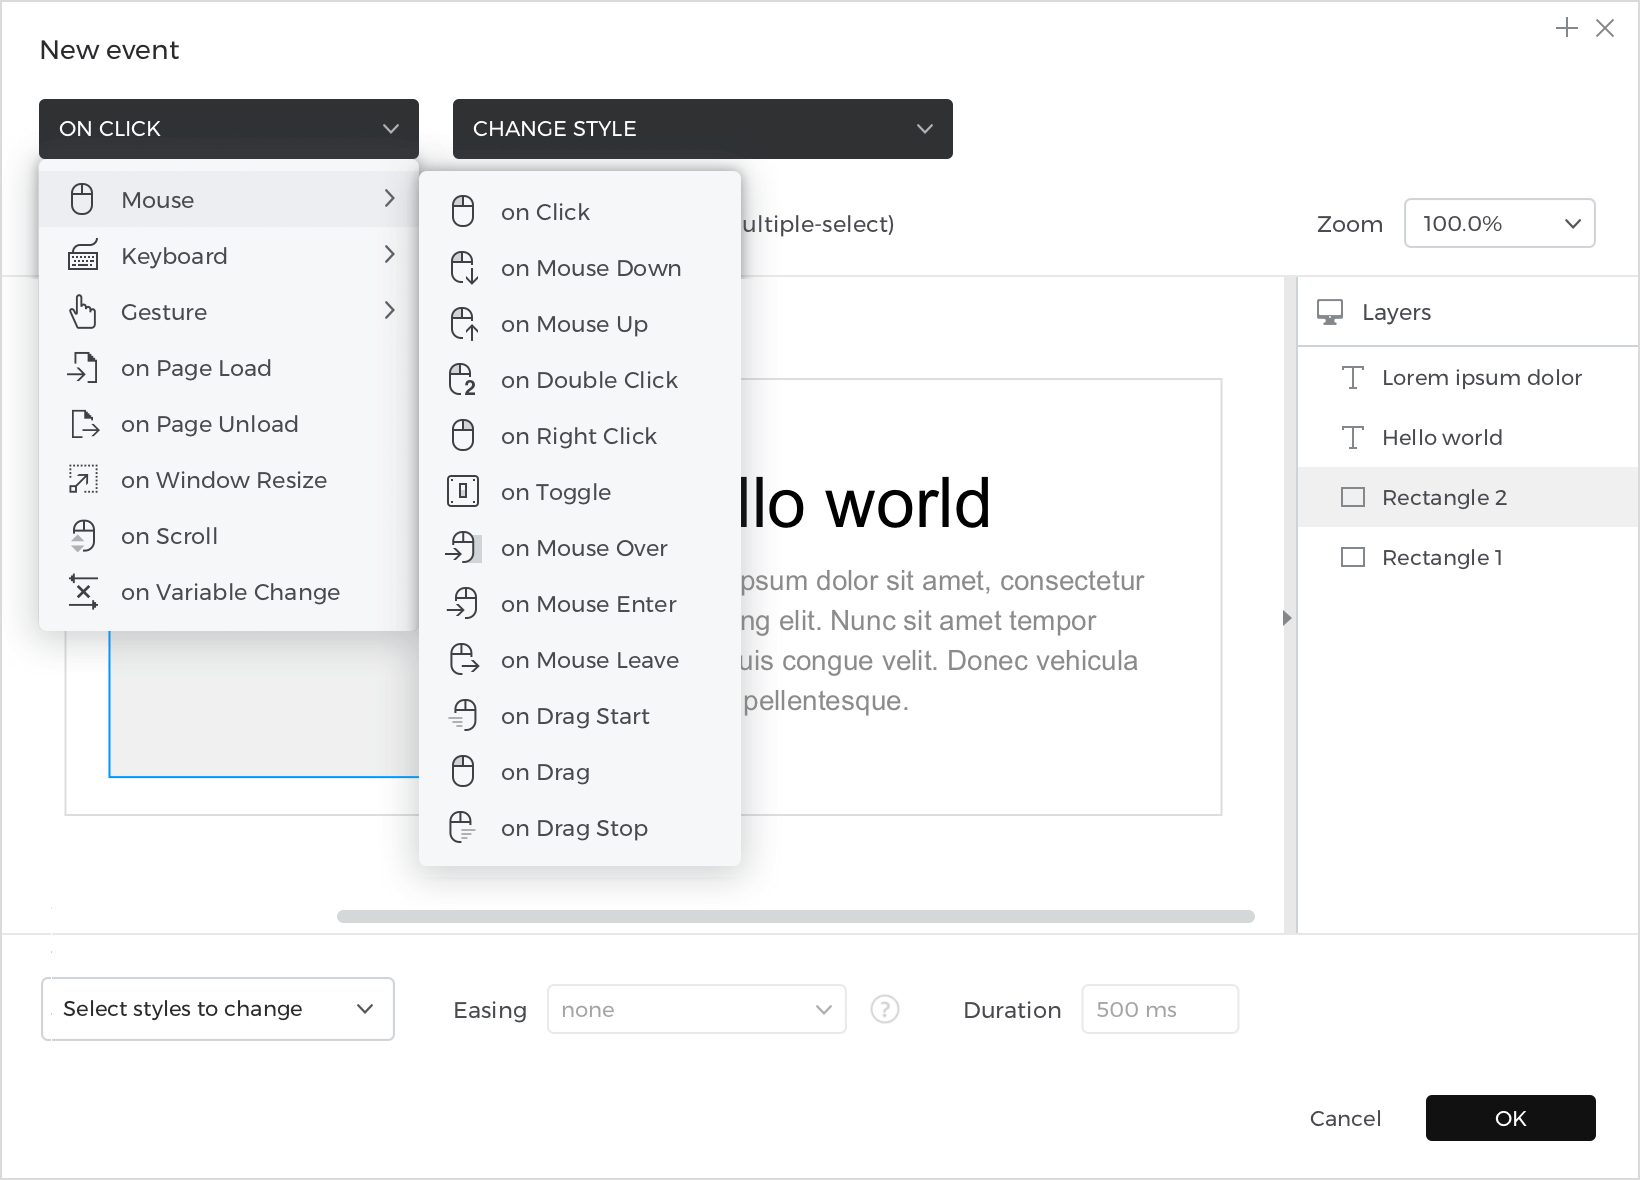The width and height of the screenshot is (1640, 1180).
Task: Click the on Variable Change icon
Action: click(83, 592)
